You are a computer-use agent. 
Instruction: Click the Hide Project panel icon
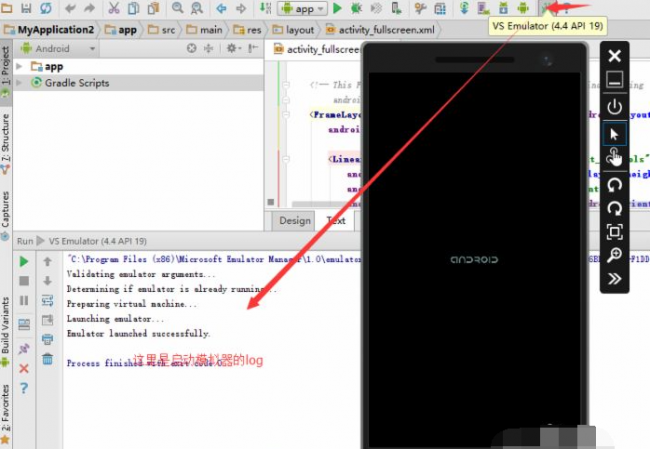click(253, 49)
